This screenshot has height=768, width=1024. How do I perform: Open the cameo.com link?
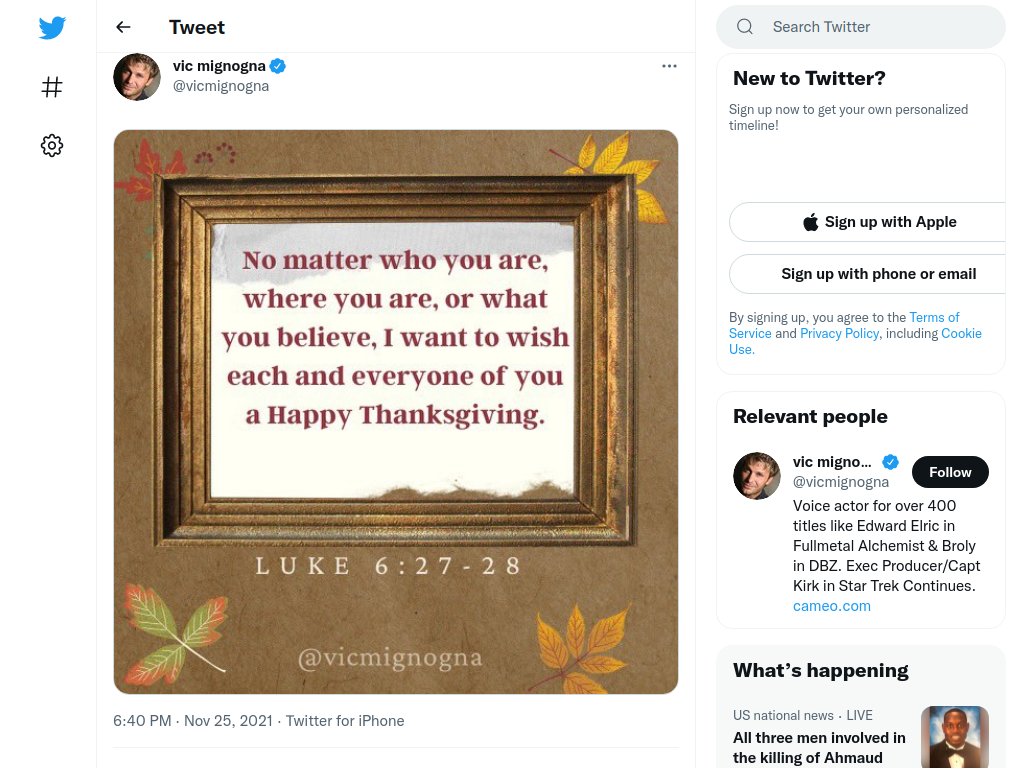click(831, 606)
